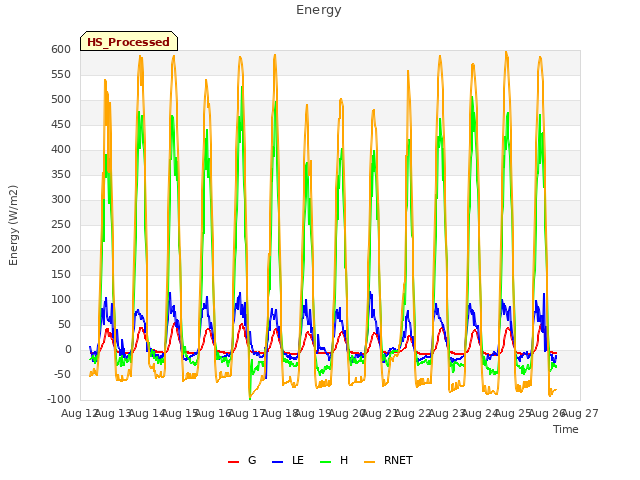Click the Energy (W/m2) y-axis label

point(13,225)
